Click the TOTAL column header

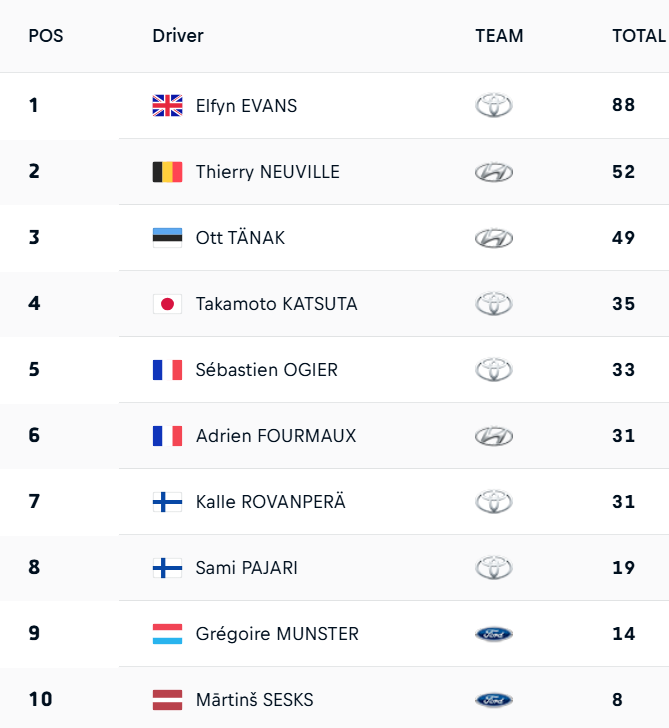pyautogui.click(x=639, y=36)
